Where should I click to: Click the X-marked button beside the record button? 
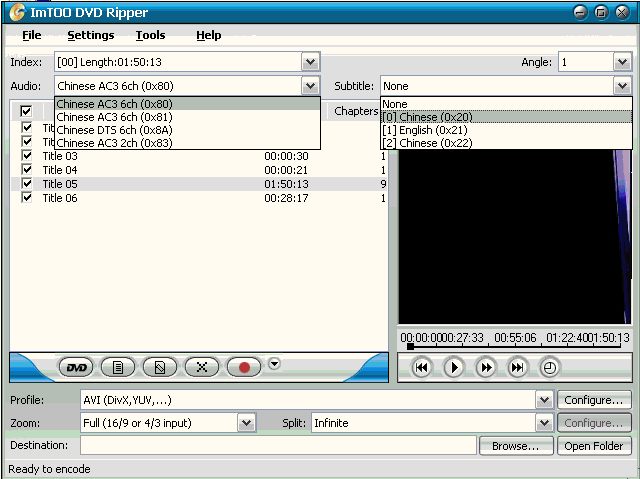tap(201, 367)
